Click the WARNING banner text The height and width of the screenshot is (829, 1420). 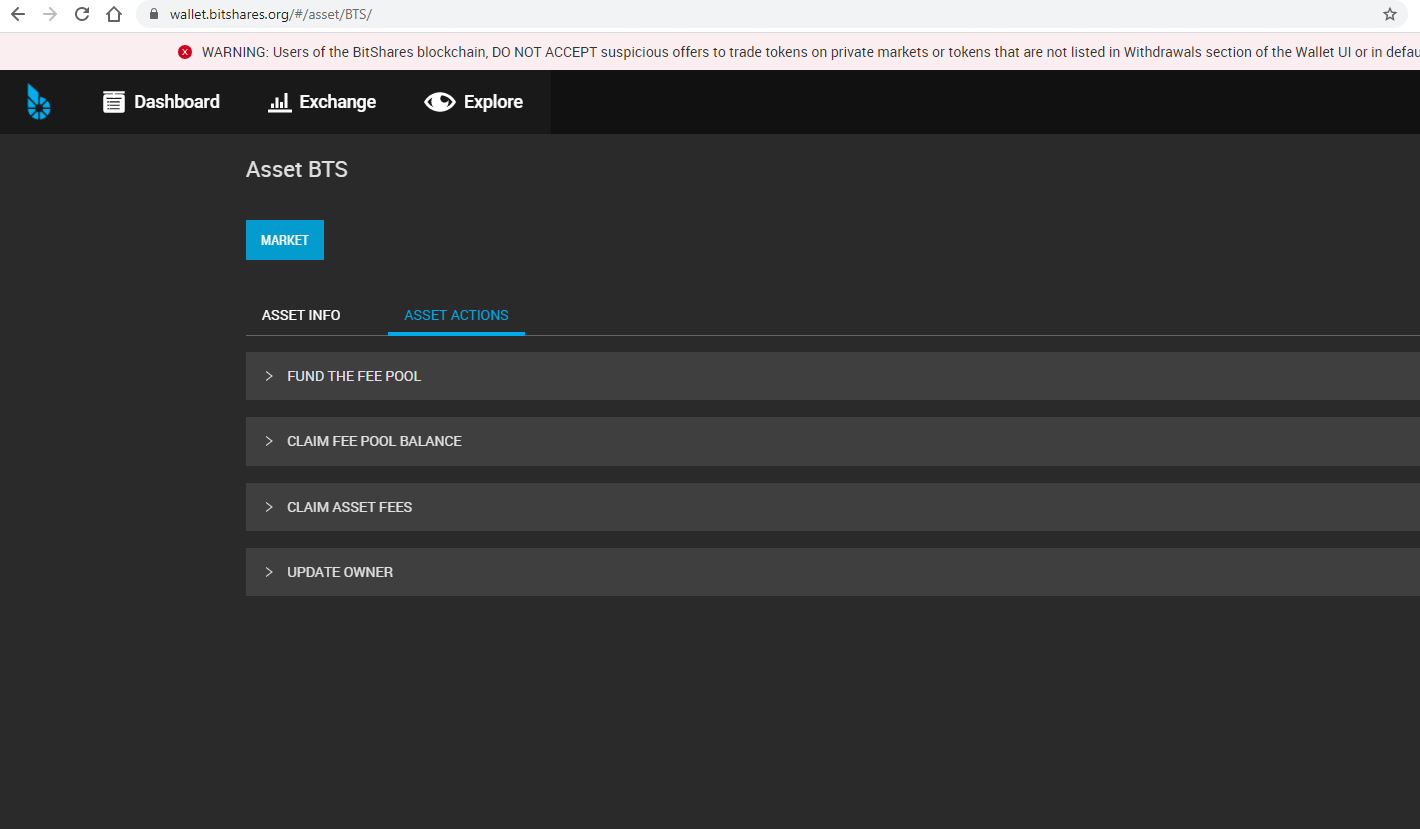tap(810, 52)
